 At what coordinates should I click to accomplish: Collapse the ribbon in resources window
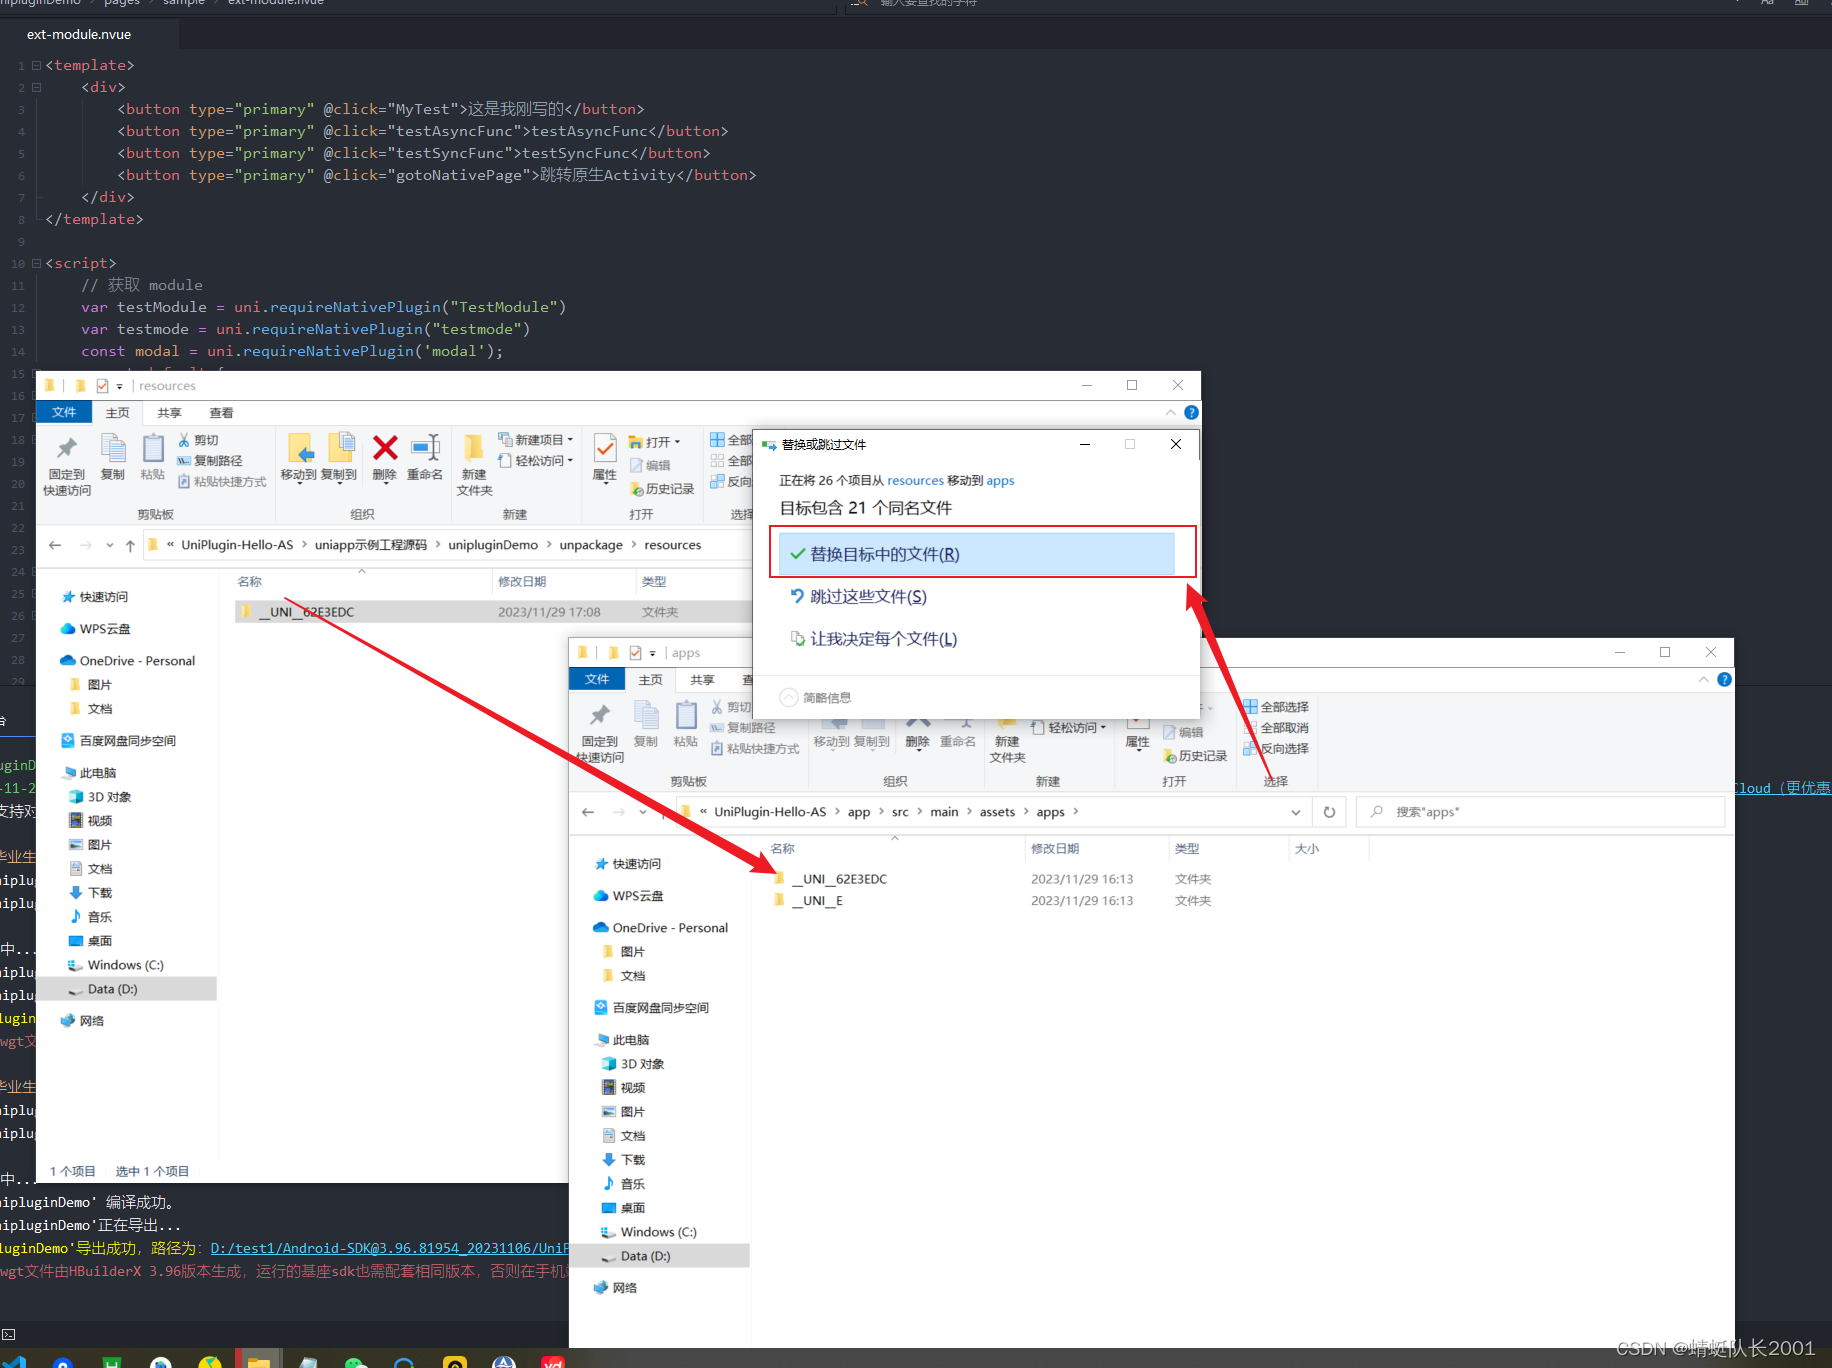(1170, 413)
